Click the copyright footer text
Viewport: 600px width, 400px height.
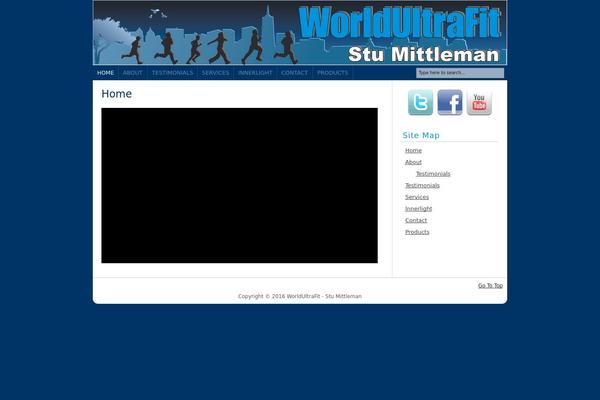[300, 296]
